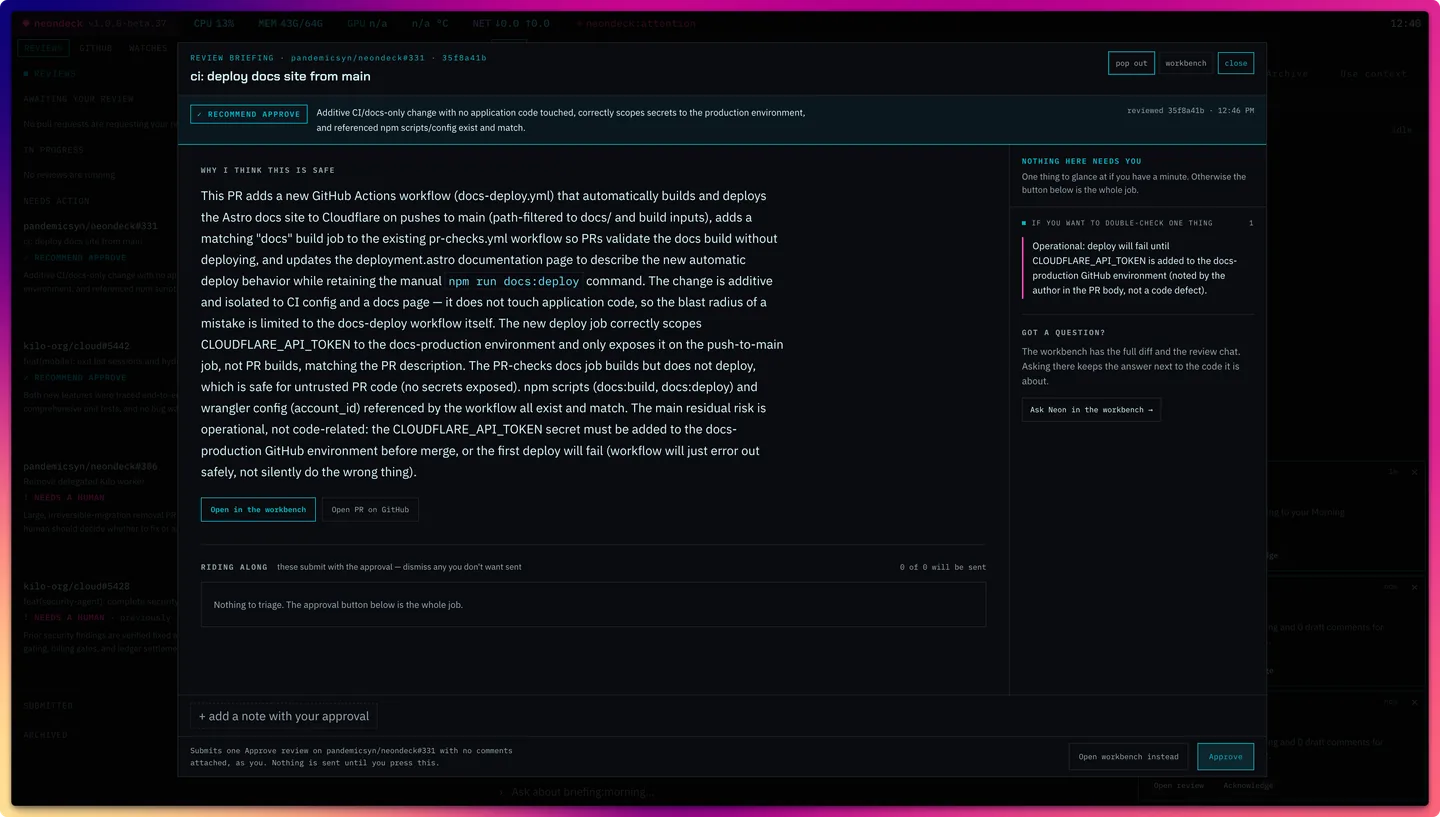Open the workbench from the header

click(x=1185, y=63)
